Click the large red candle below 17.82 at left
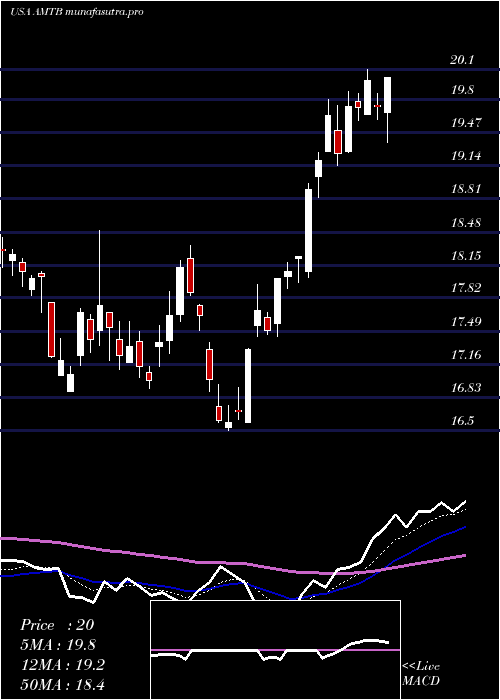This screenshot has width=500, height=700. click(x=52, y=329)
